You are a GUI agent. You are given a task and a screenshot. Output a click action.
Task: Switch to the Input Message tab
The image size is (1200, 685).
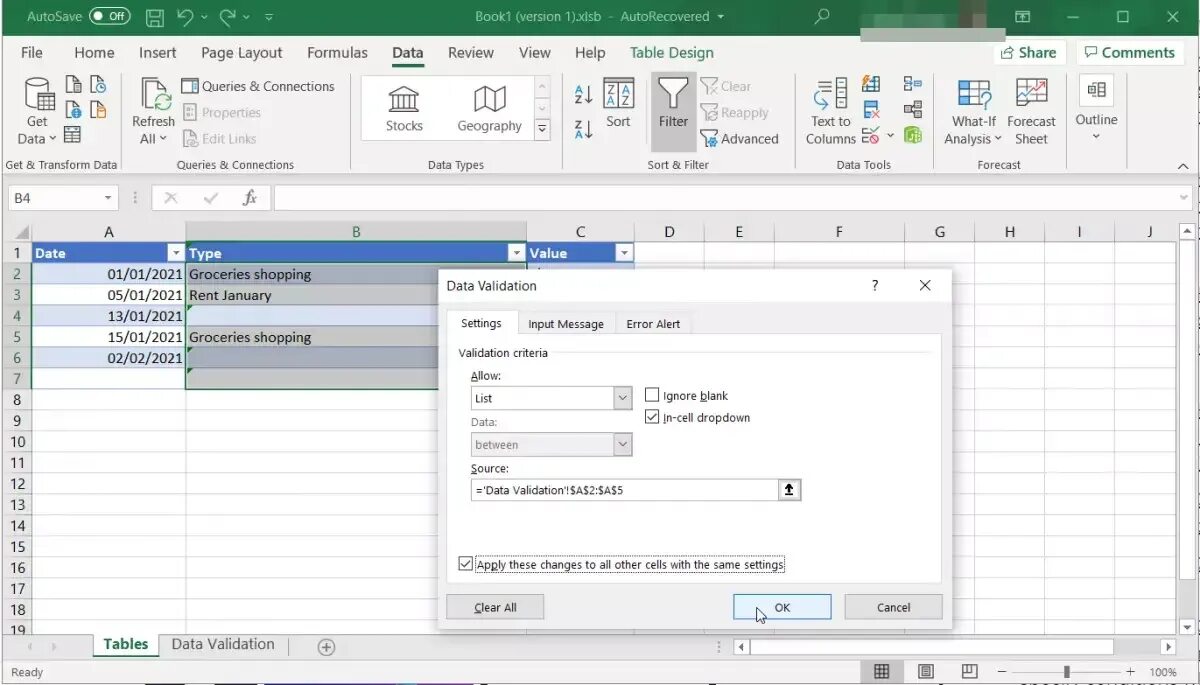[x=566, y=324]
